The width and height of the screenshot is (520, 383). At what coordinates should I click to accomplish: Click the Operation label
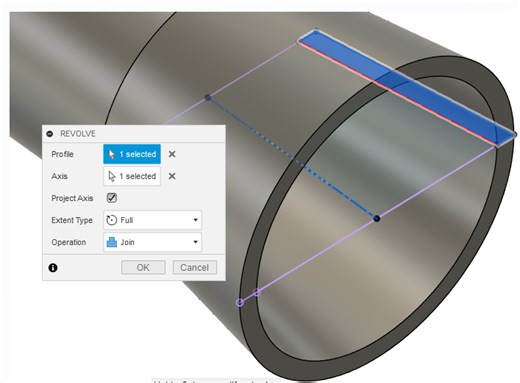click(x=69, y=242)
